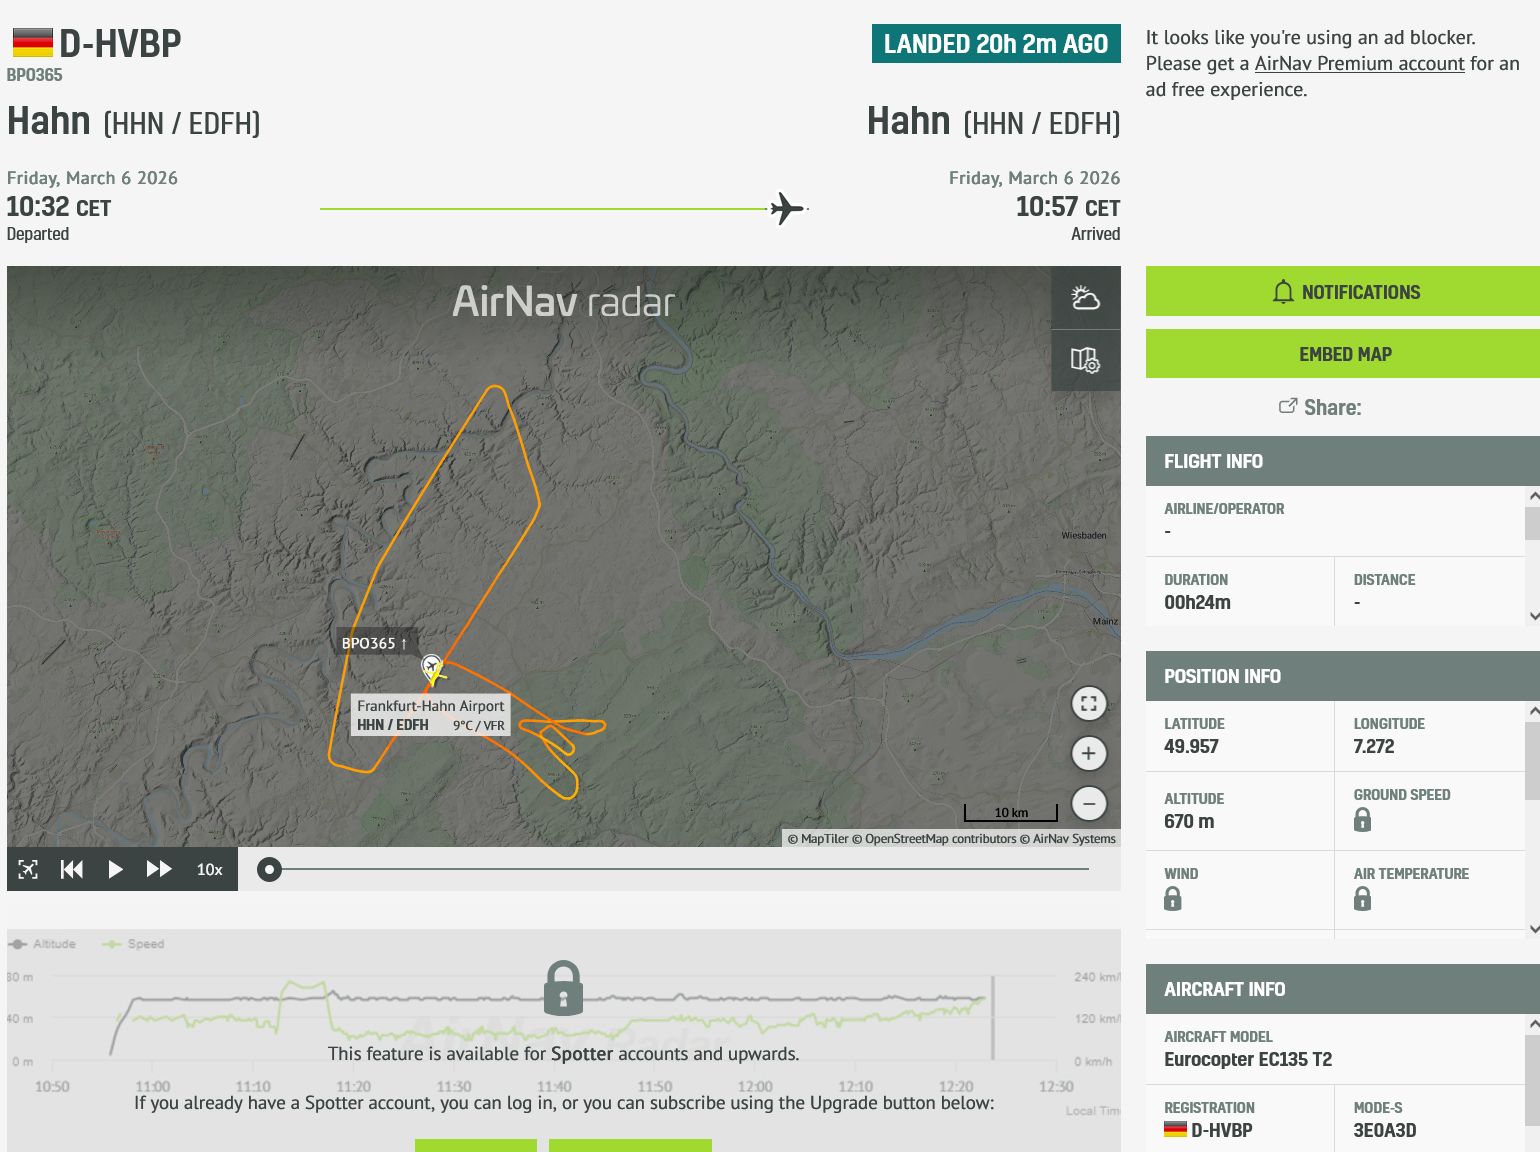Fast forward the flight replay
This screenshot has width=1540, height=1152.
coord(159,869)
